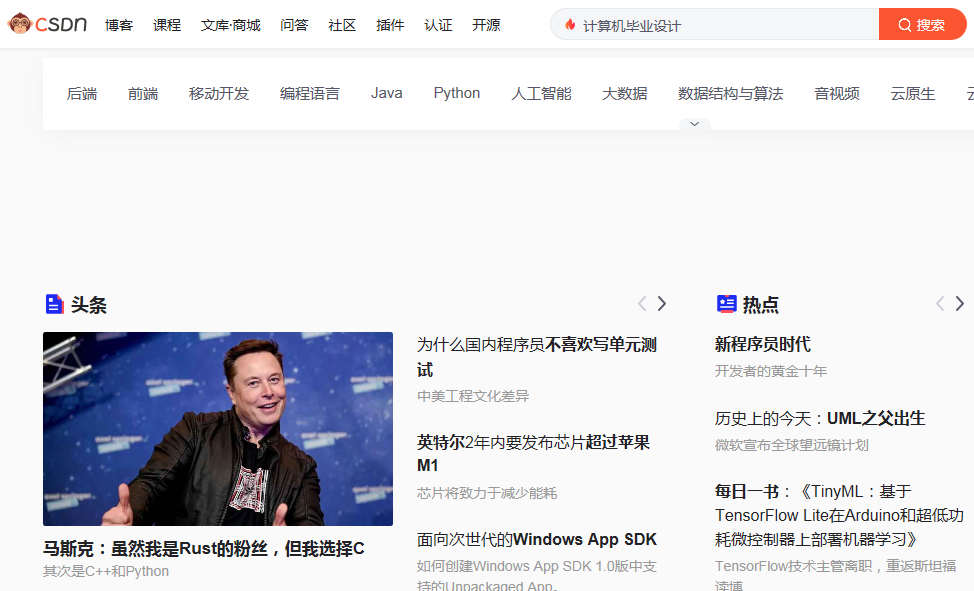Open the 博客 menu item
The width and height of the screenshot is (974, 591).
click(119, 25)
